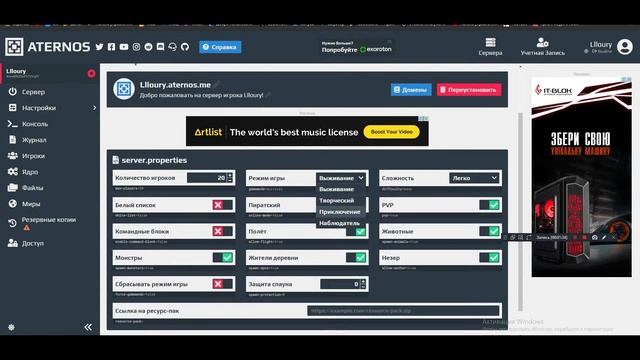The height and width of the screenshot is (360, 640).
Task: Open the support headset icon
Action: [173, 47]
